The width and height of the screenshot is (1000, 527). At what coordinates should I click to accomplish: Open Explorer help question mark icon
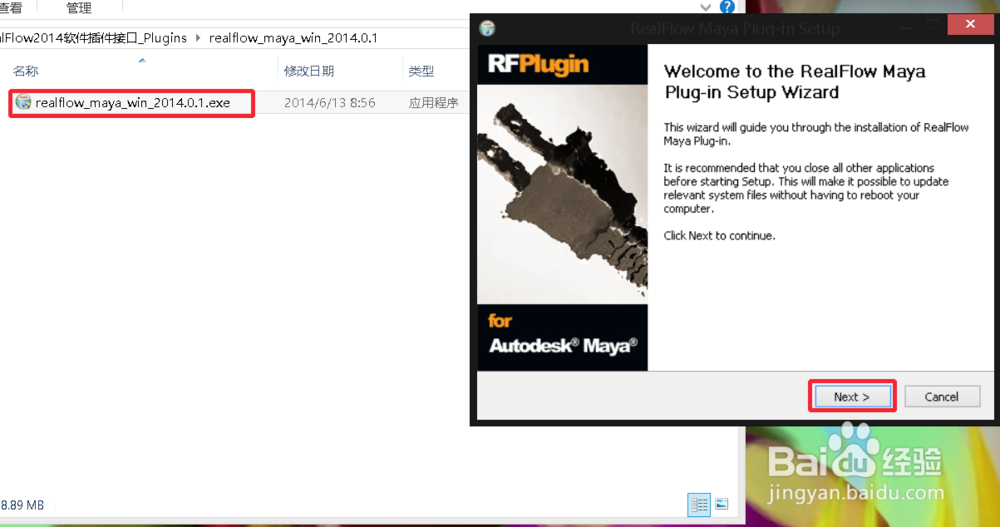pos(727,7)
